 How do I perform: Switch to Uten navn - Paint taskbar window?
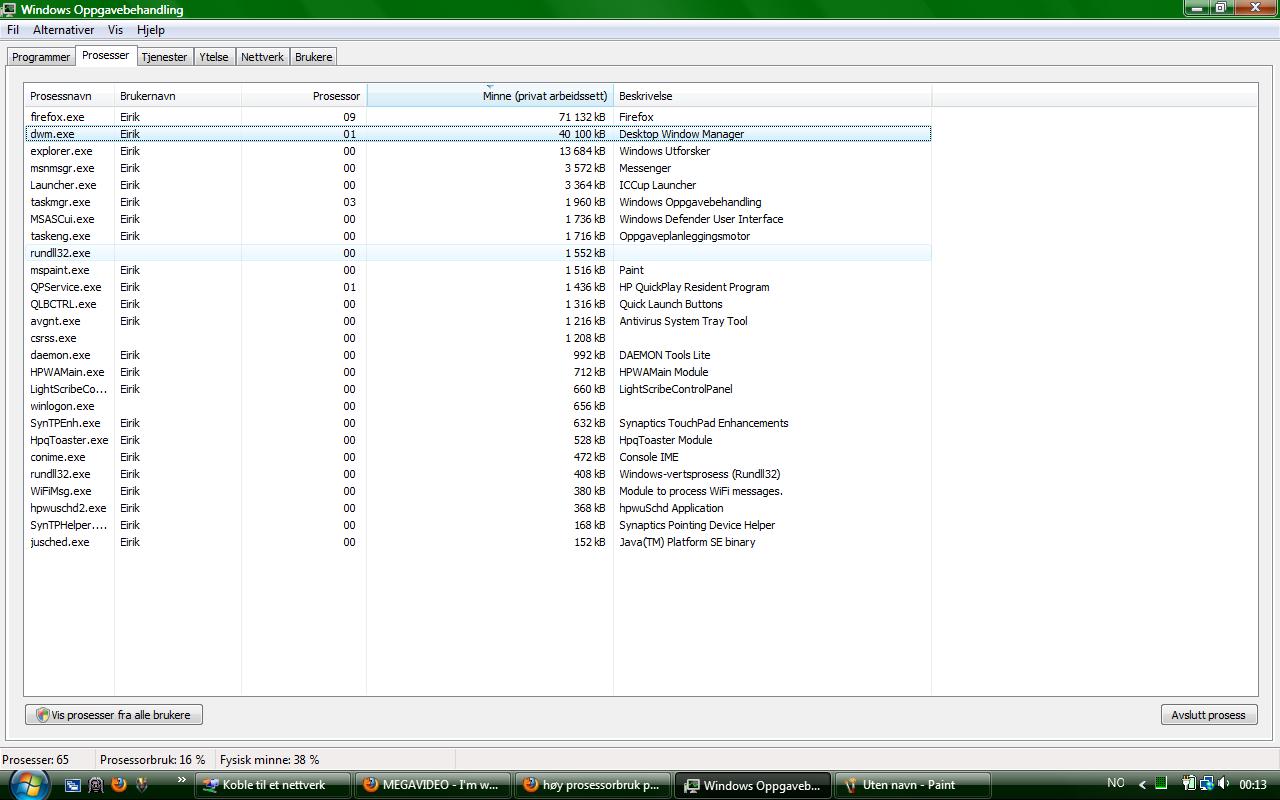point(913,785)
